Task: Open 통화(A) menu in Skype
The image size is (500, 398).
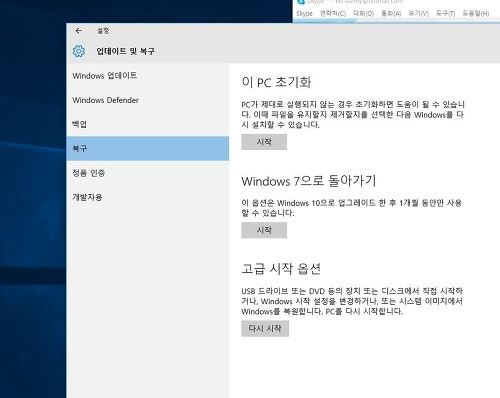Action: click(x=391, y=14)
